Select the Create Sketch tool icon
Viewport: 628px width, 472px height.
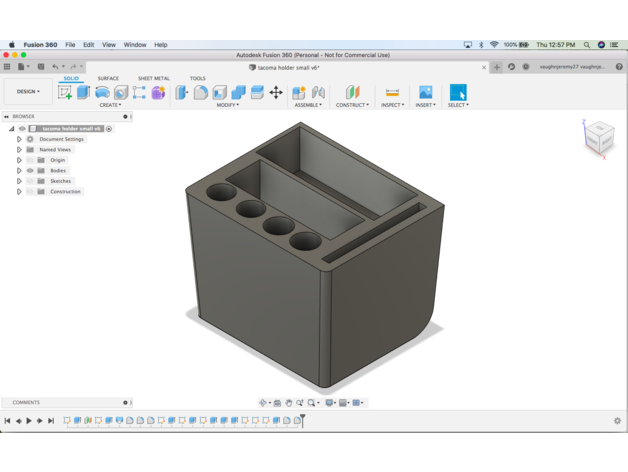(x=64, y=93)
